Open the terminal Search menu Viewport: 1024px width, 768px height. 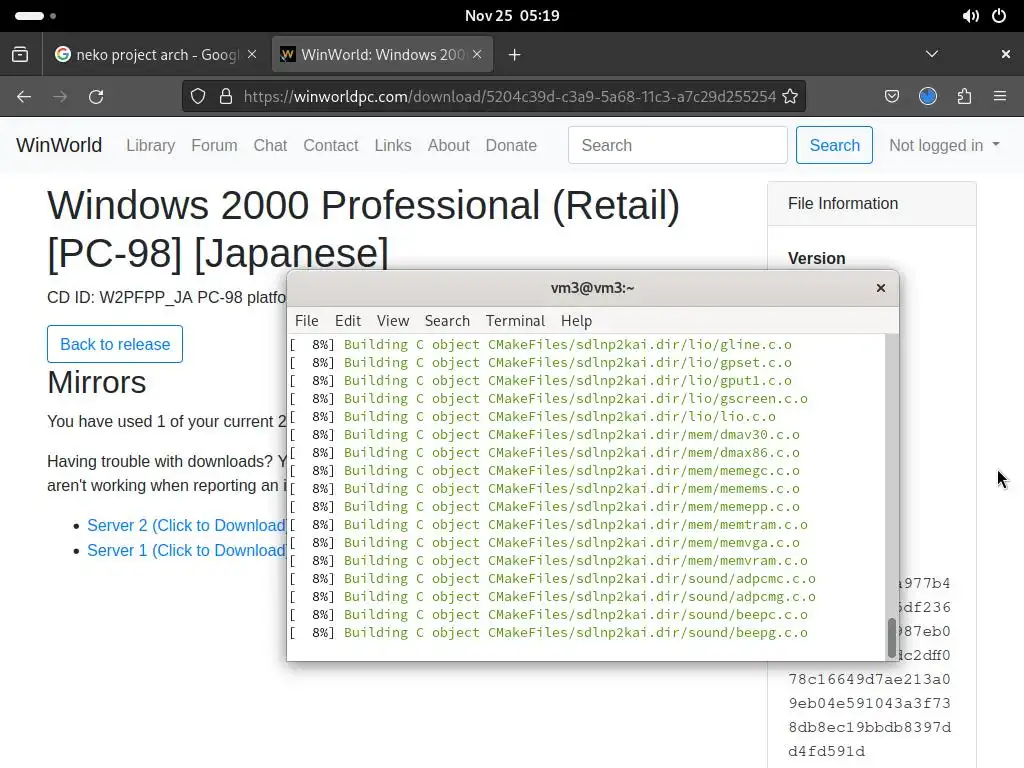[447, 321]
